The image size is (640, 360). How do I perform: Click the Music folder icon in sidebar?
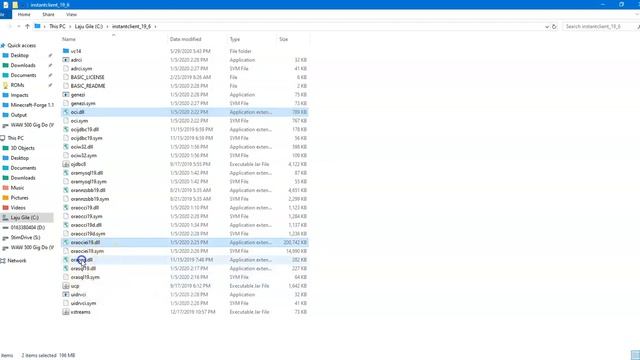coord(6,188)
